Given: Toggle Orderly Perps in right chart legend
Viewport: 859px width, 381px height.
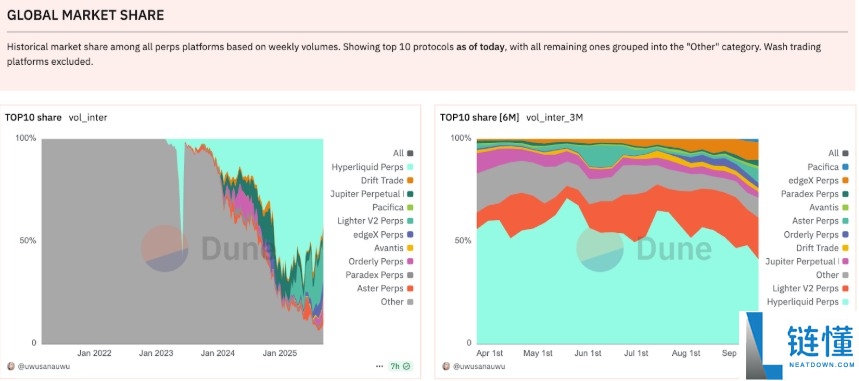Looking at the screenshot, I should click(x=816, y=234).
